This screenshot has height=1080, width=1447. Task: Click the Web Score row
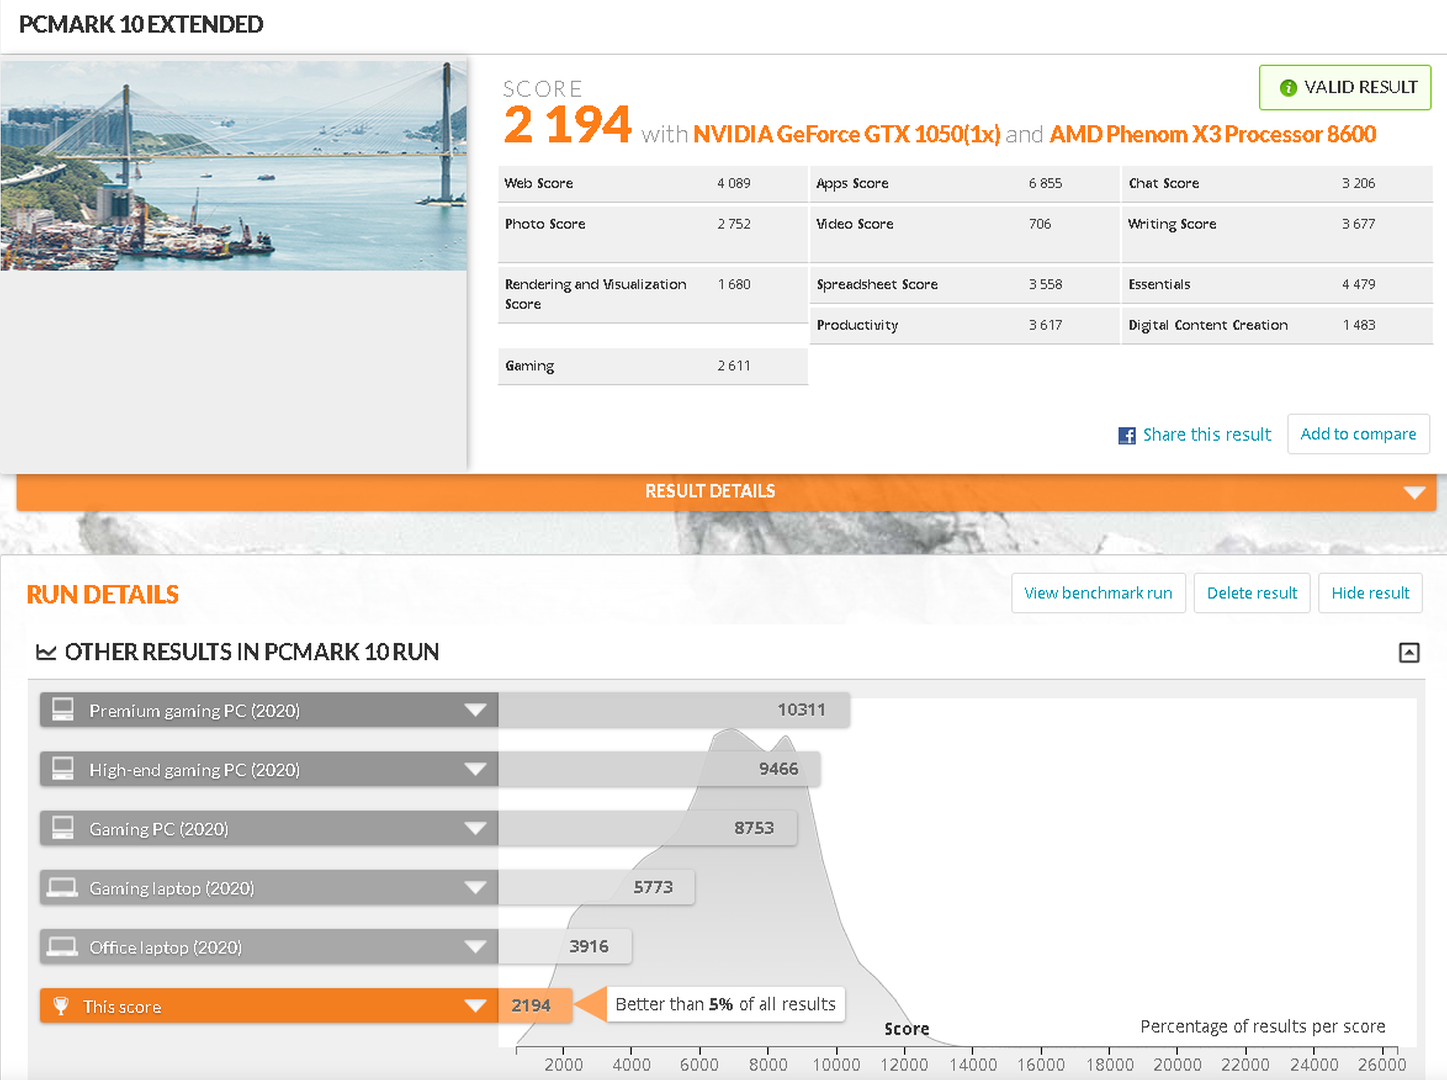tap(653, 183)
